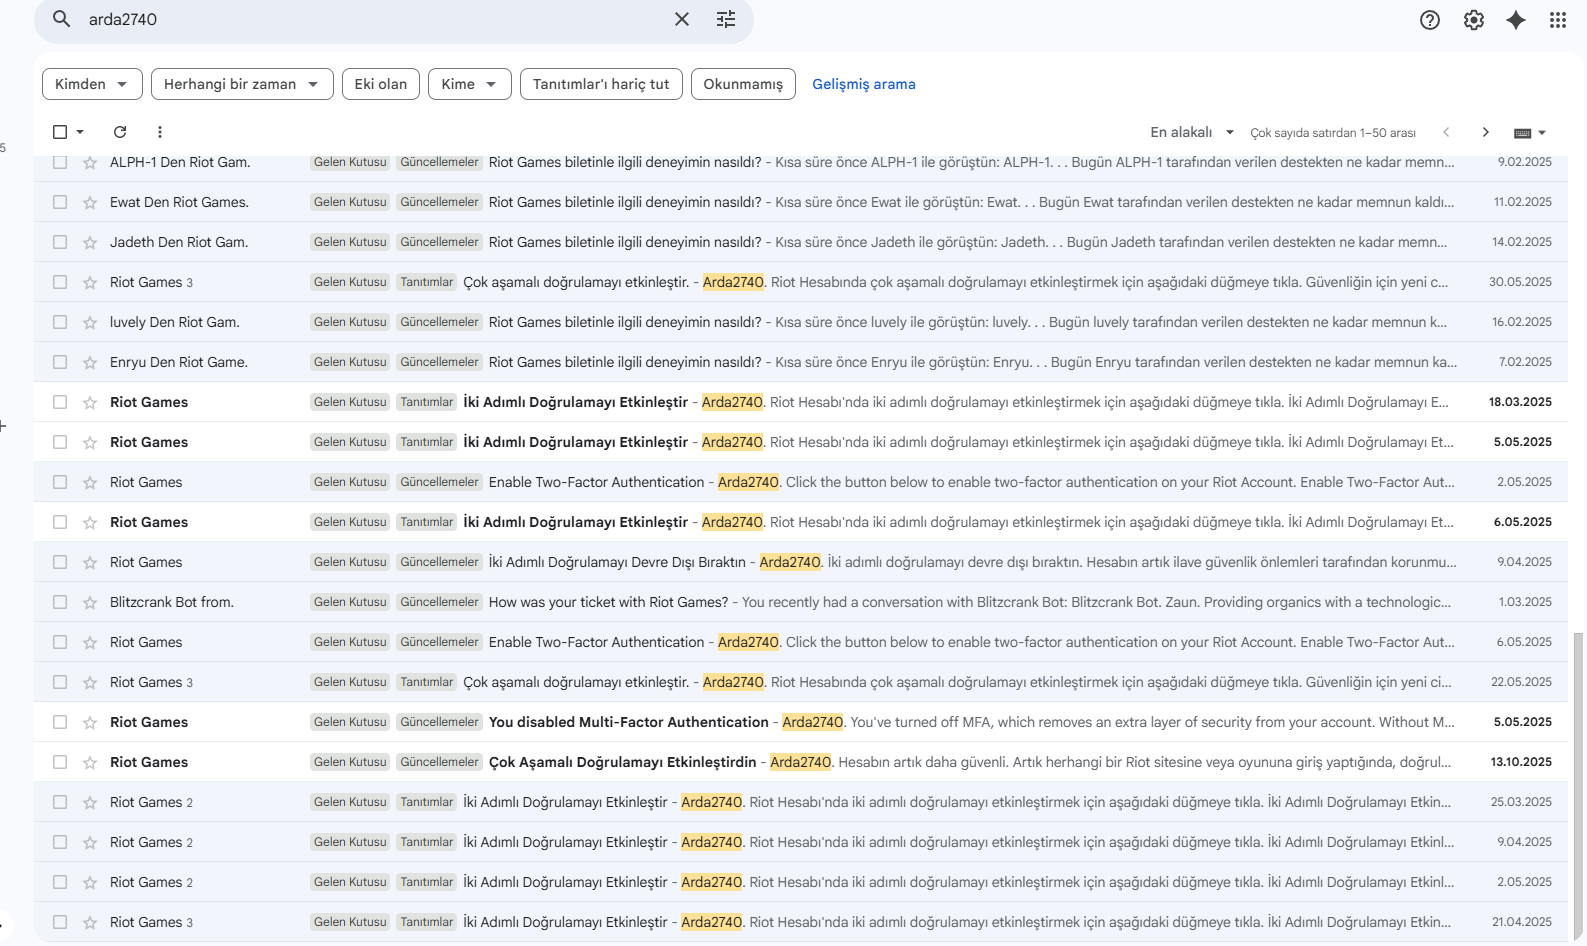Clear the search query with the X icon
Image resolution: width=1587 pixels, height=946 pixels.
682,19
